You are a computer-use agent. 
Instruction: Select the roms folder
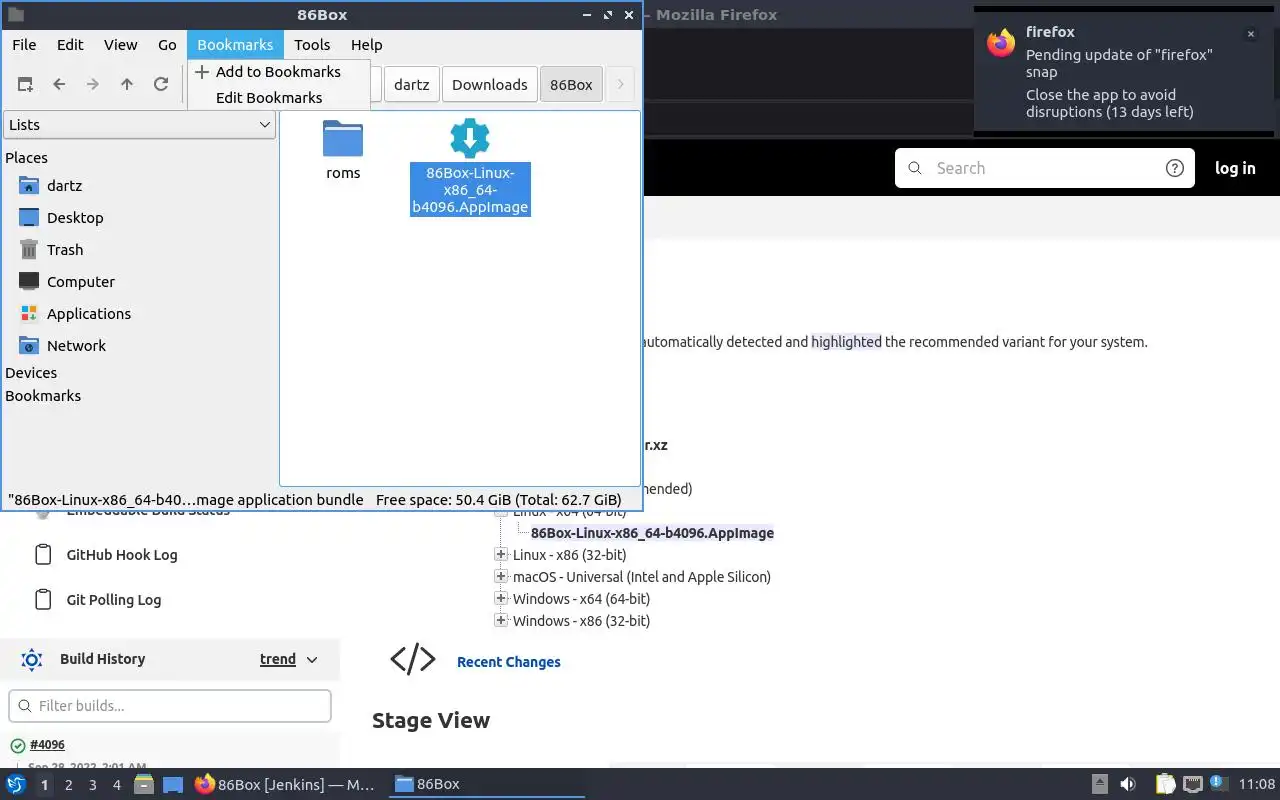coord(343,151)
